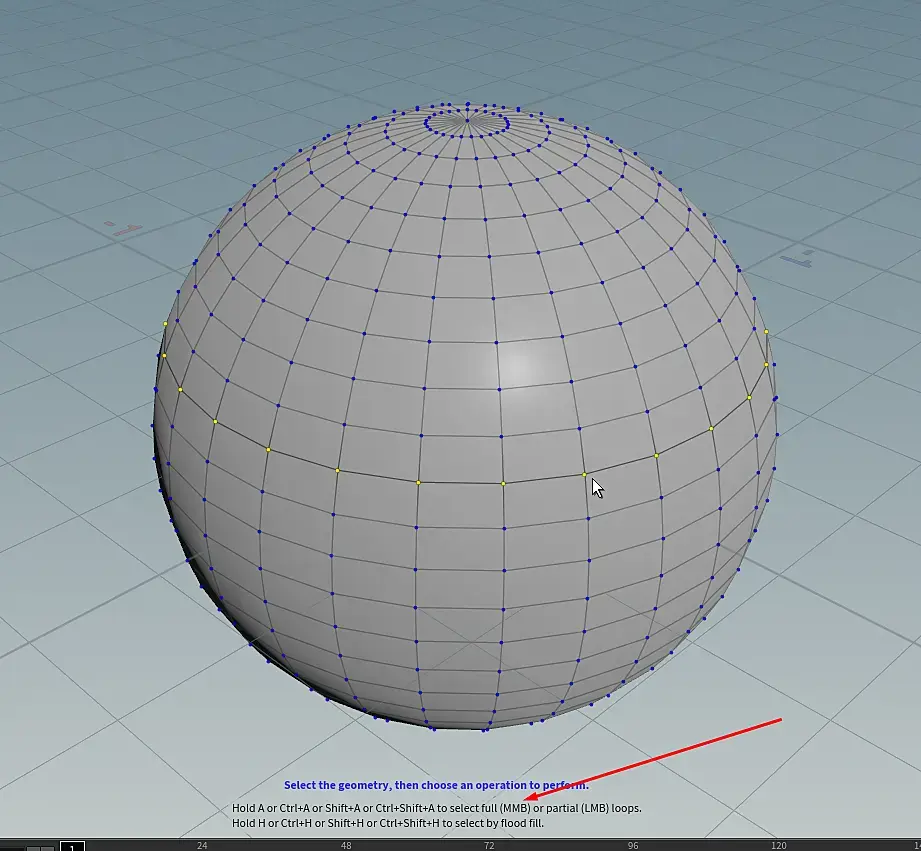The width and height of the screenshot is (921, 851).
Task: Click the 'Hold A or Ctrl+A' loop hint
Action: pos(436,808)
